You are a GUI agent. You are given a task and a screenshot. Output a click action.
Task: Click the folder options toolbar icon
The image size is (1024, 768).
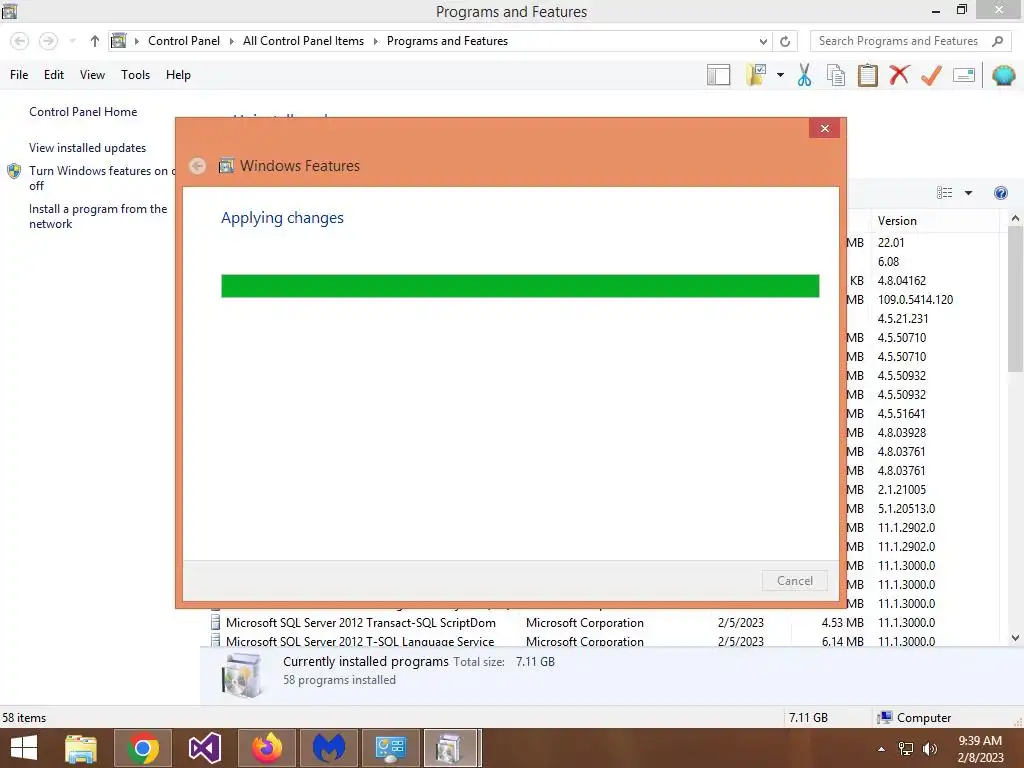click(x=756, y=75)
